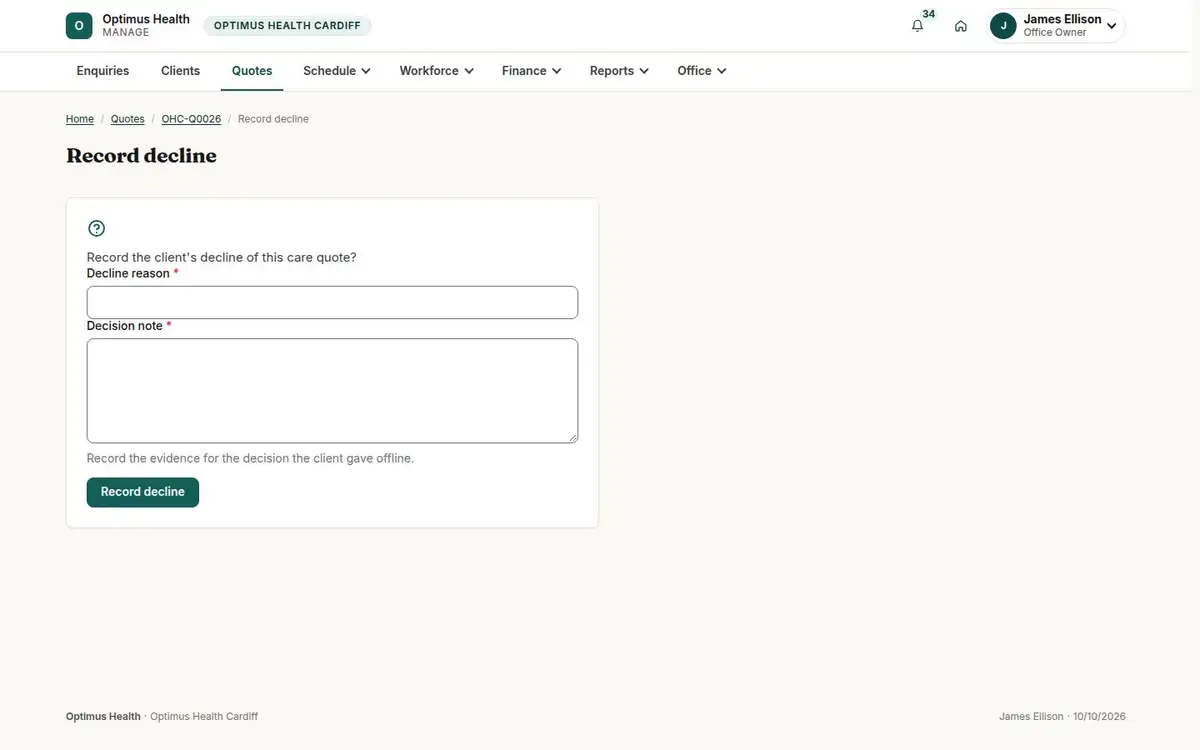1200x750 pixels.
Task: Open the Quotes tab
Action: 252,71
